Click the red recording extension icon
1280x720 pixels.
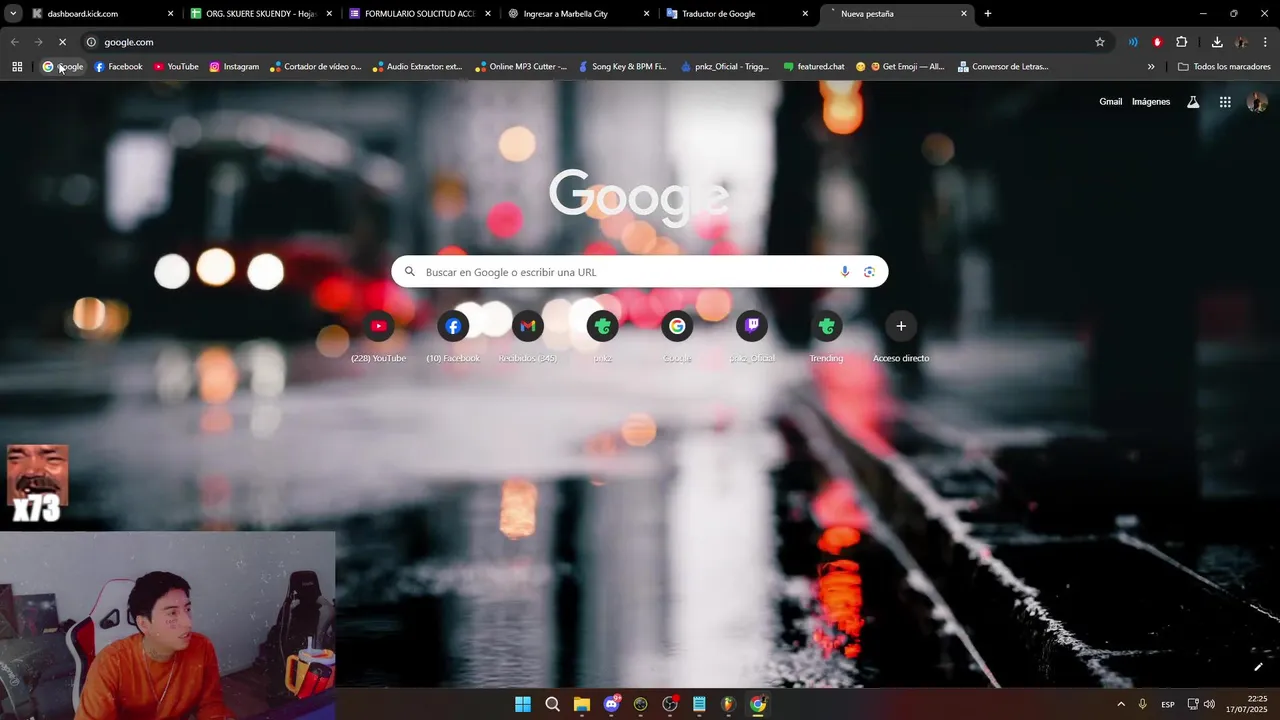[x=1157, y=42]
